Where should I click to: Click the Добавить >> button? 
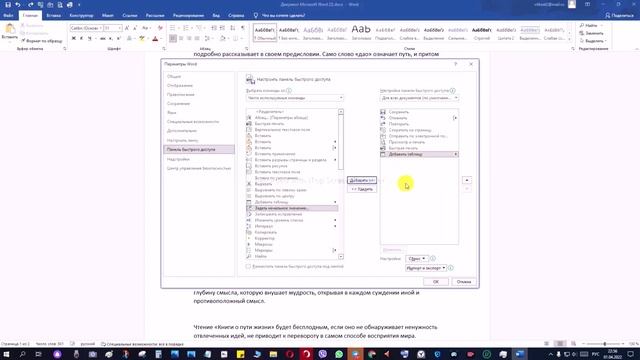(362, 180)
